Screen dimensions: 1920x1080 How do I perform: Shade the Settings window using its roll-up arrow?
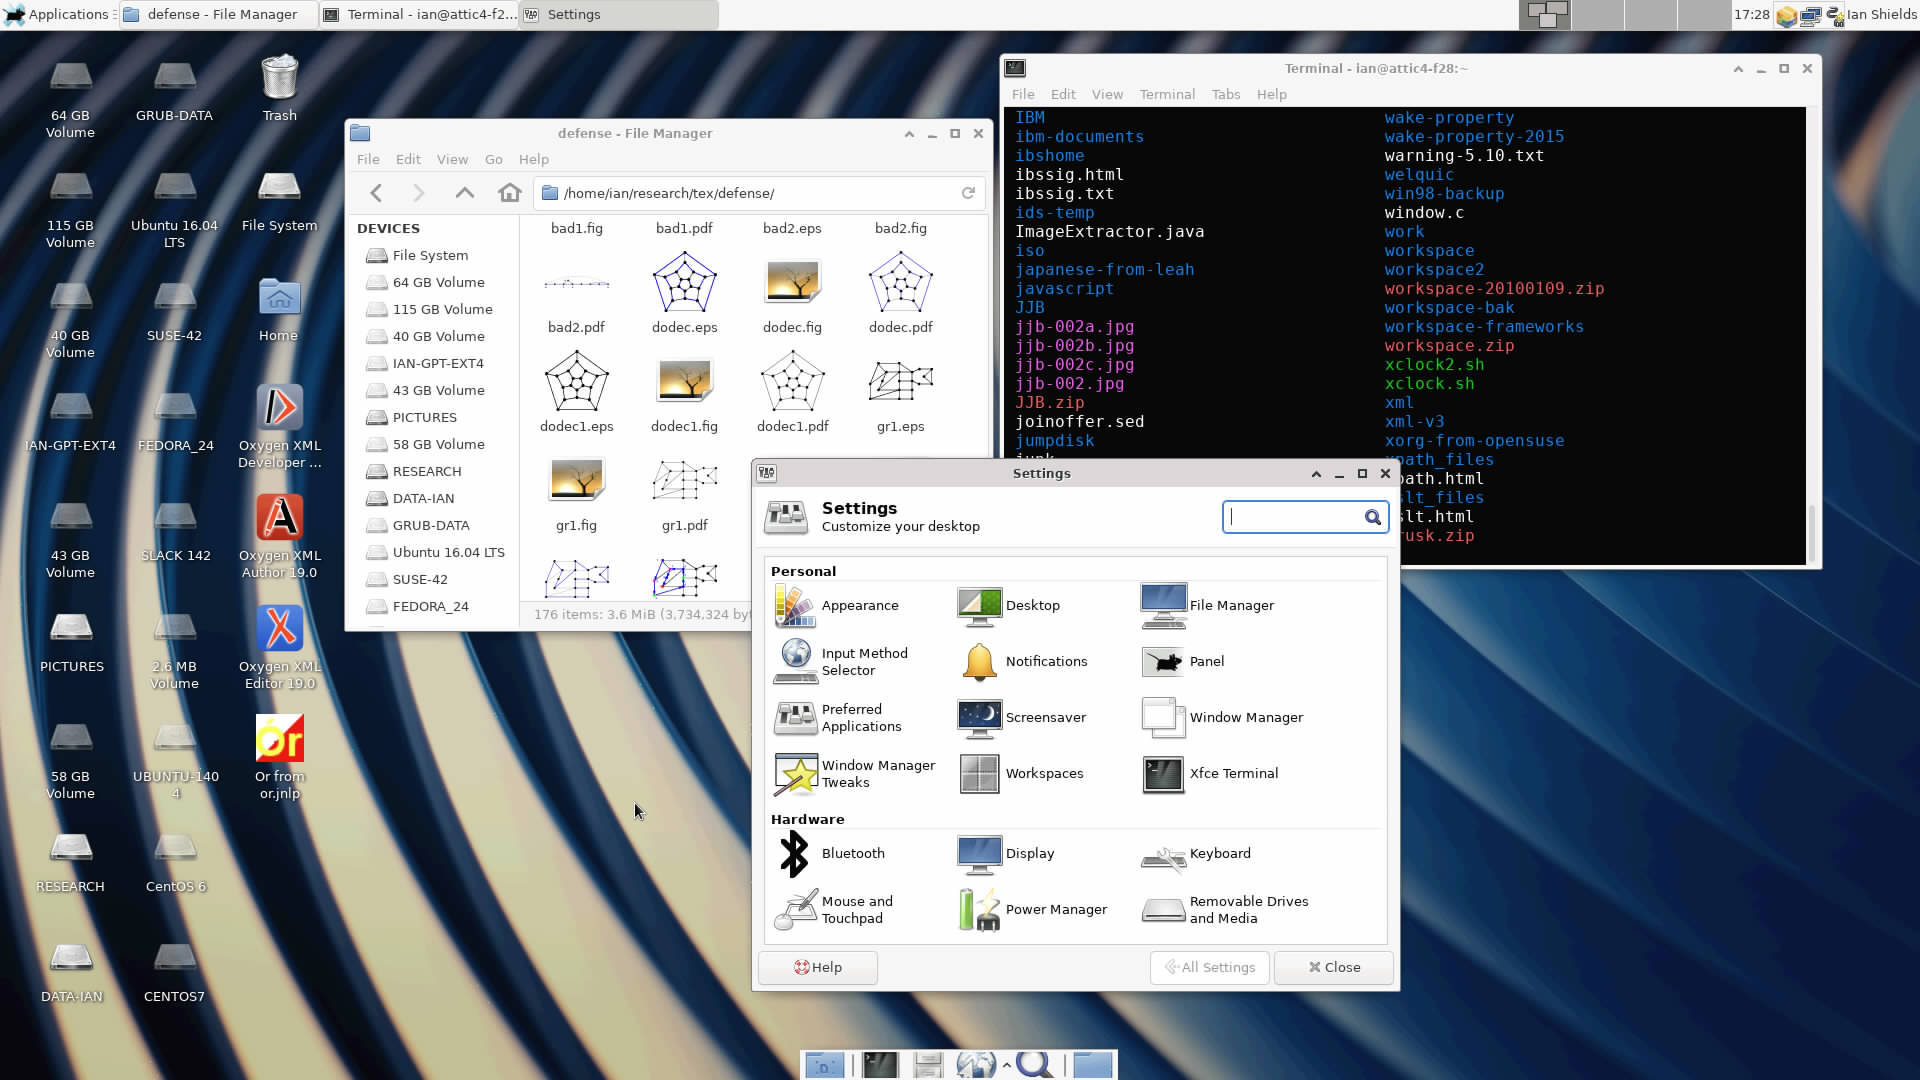[x=1315, y=473]
